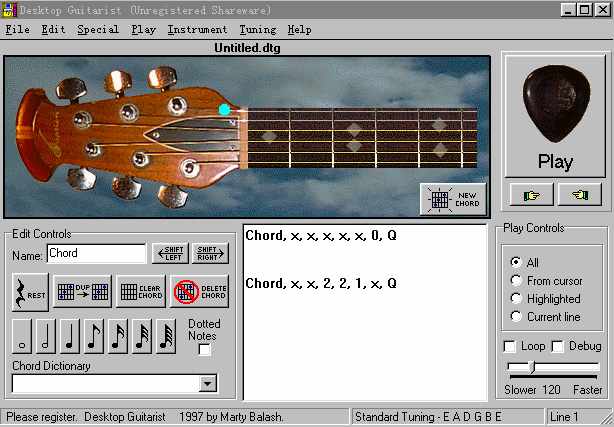Enable the Dotted Notes checkbox

tap(204, 349)
